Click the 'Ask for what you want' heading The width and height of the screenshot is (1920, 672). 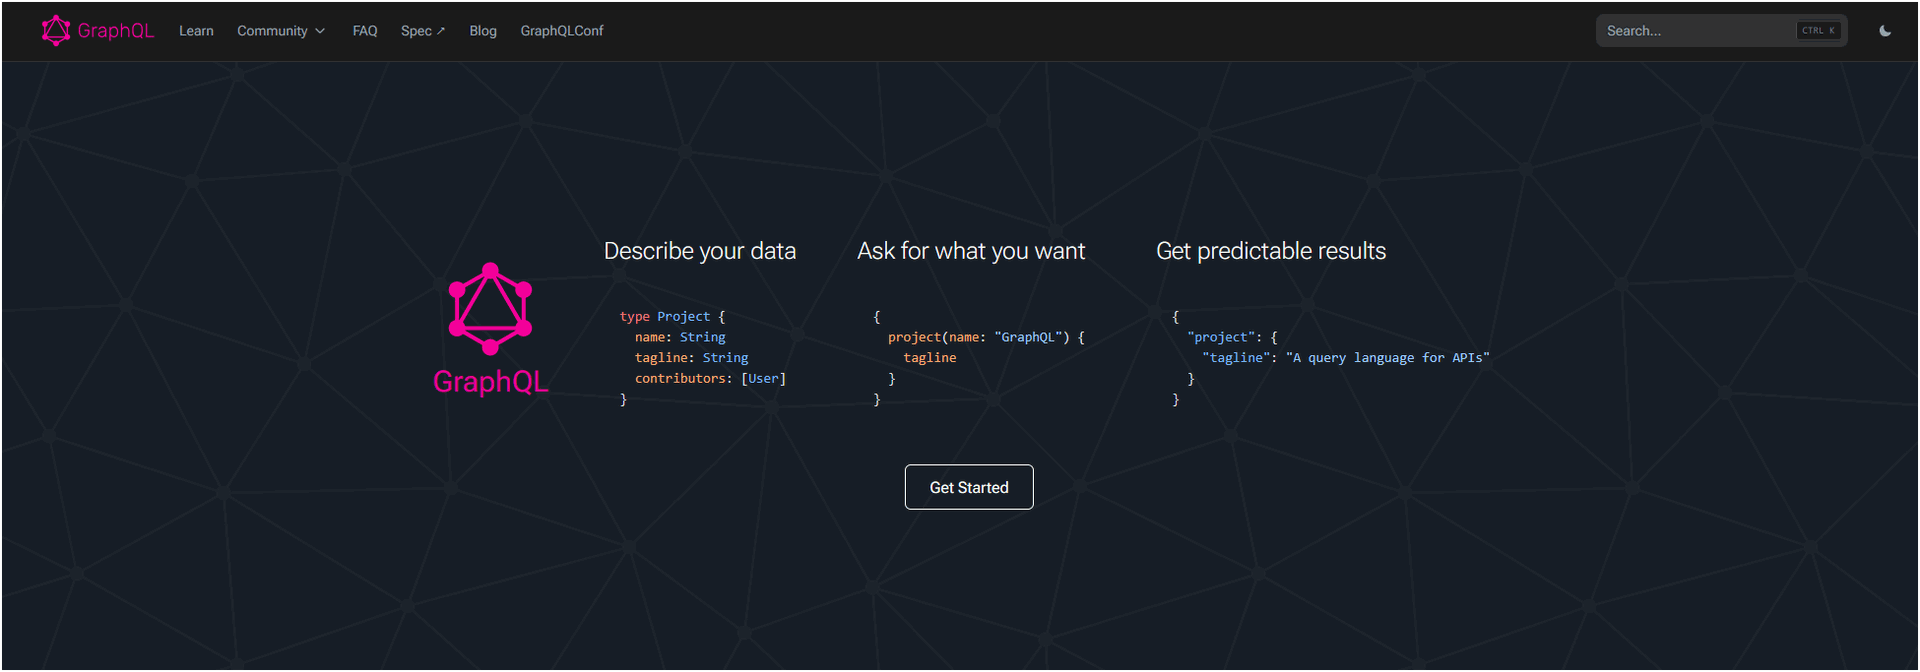coord(971,251)
